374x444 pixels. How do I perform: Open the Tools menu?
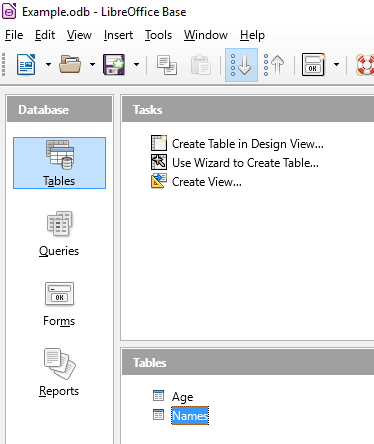pyautogui.click(x=158, y=35)
